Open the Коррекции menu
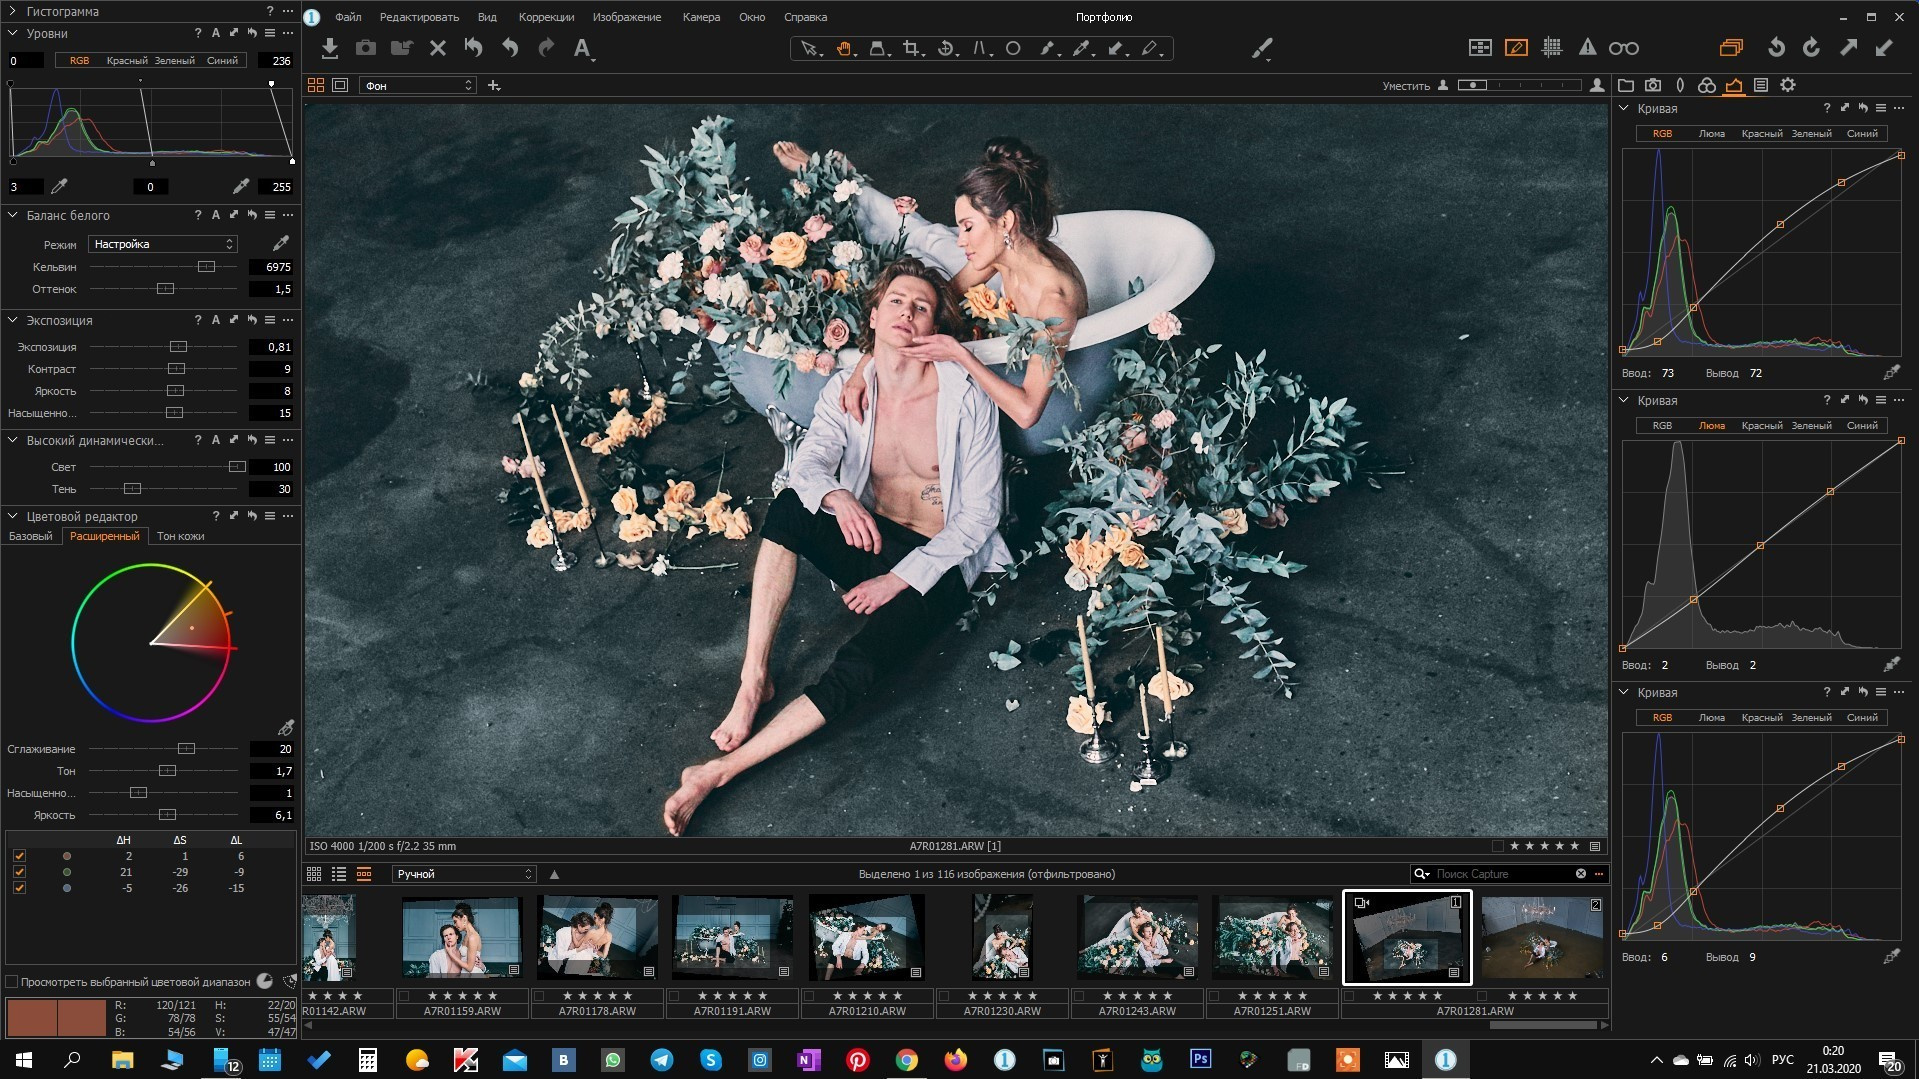This screenshot has width=1919, height=1079. [546, 17]
